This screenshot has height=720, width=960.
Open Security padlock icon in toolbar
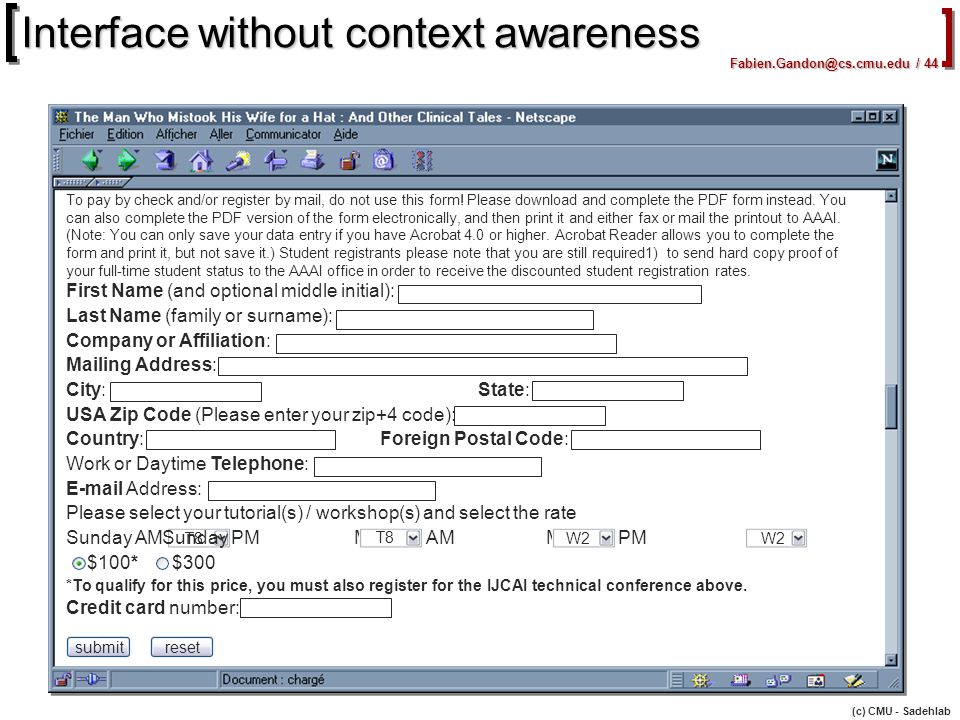[349, 161]
